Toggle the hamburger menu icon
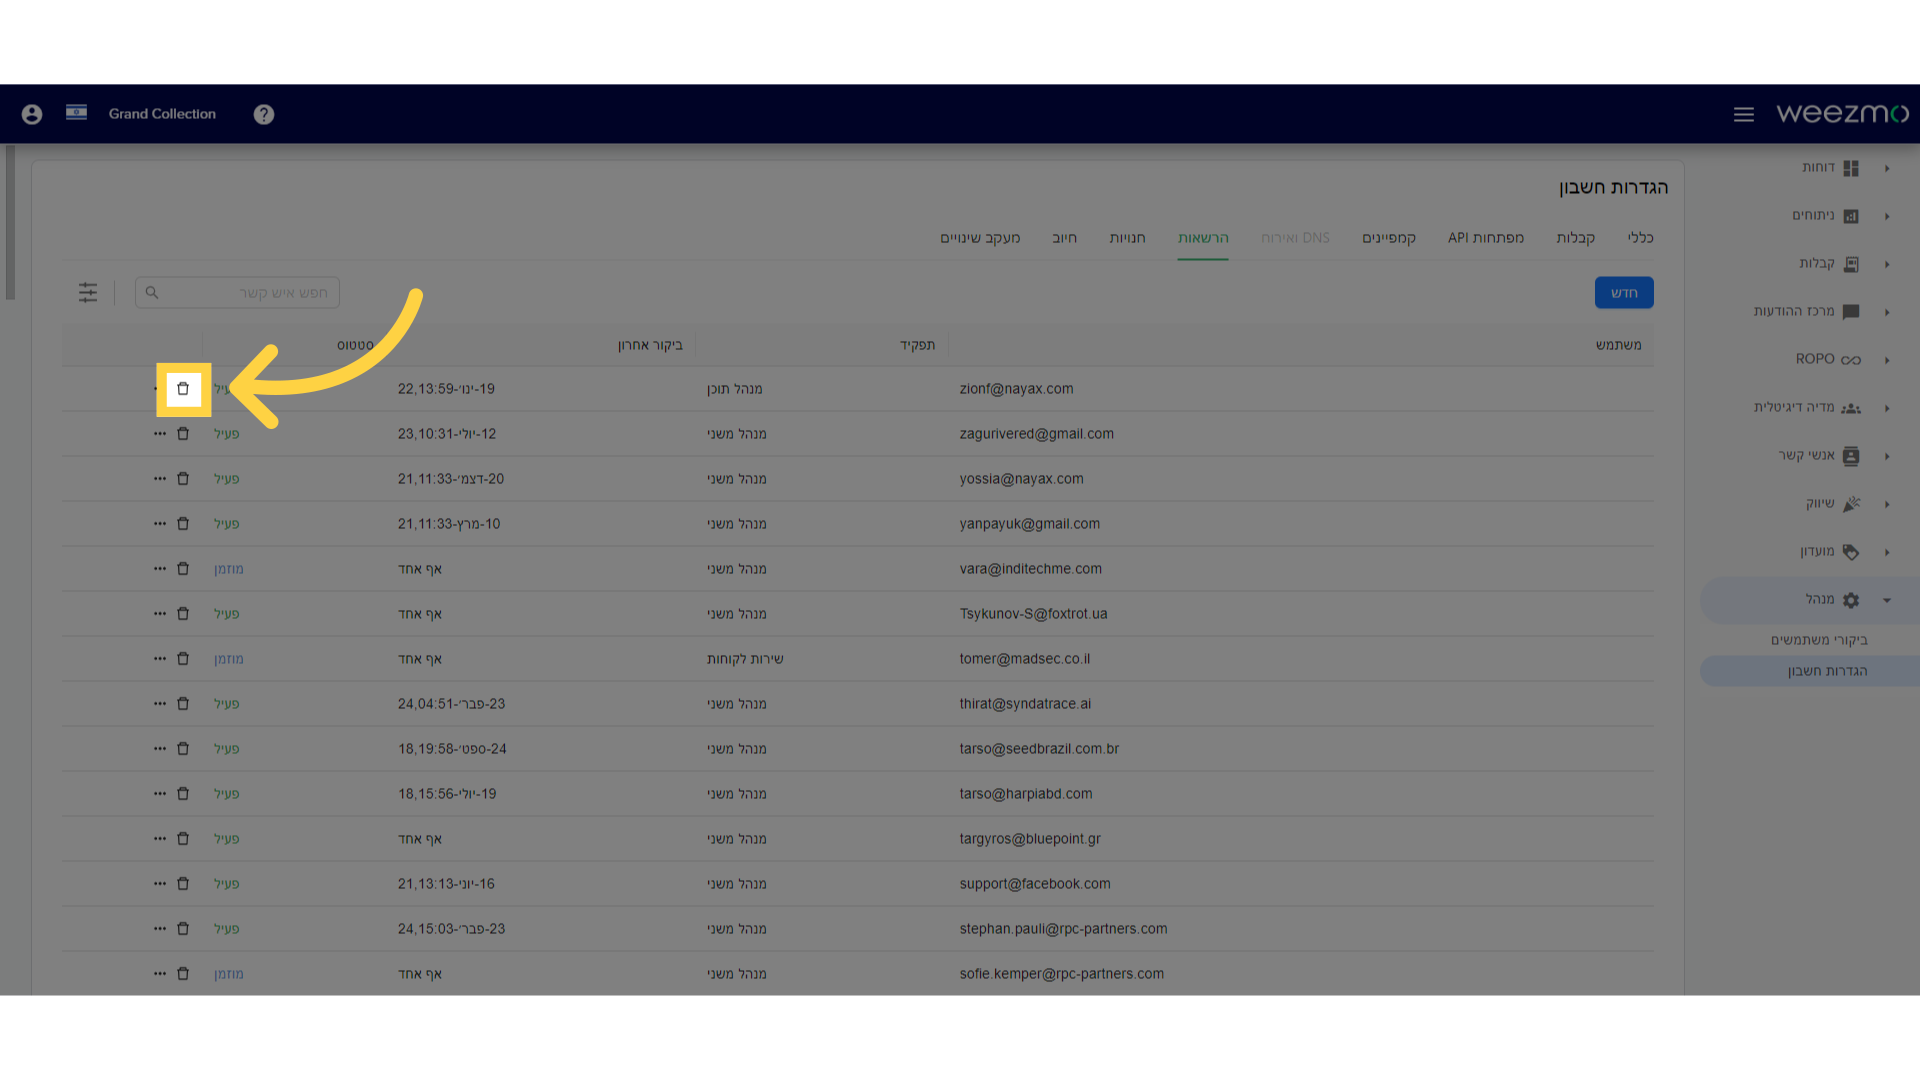 [1744, 114]
